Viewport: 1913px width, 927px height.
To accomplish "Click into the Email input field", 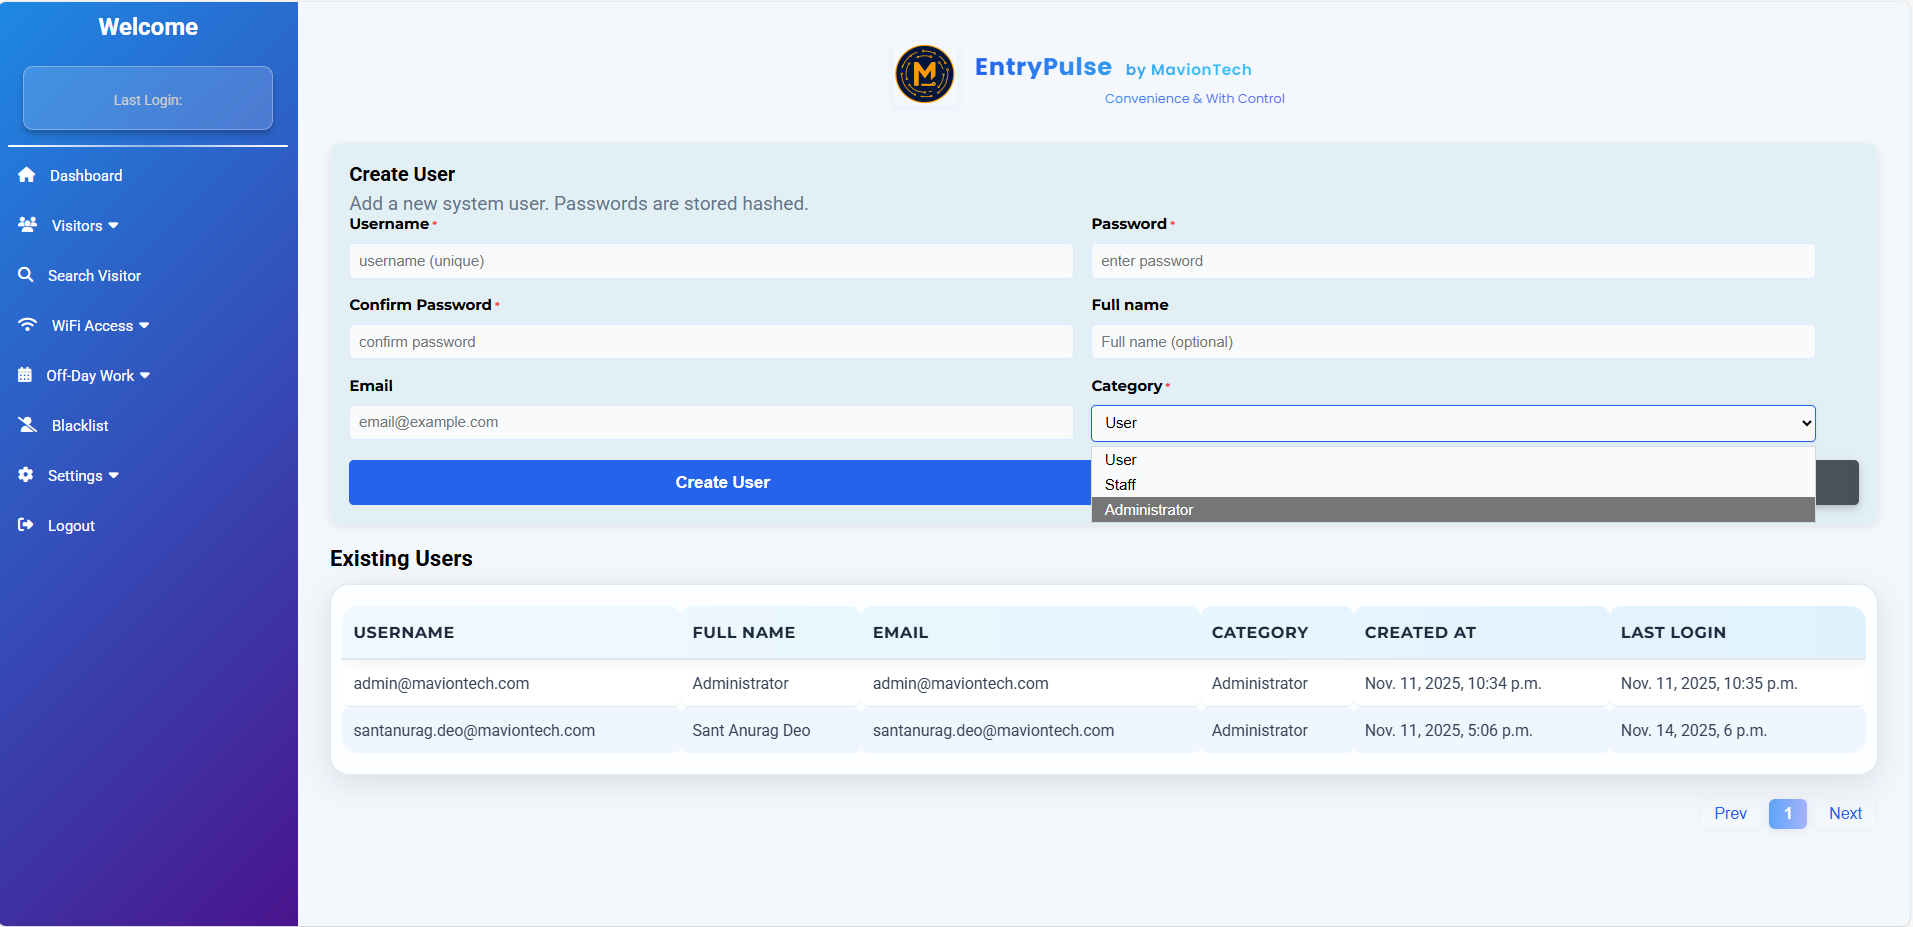I will [710, 422].
